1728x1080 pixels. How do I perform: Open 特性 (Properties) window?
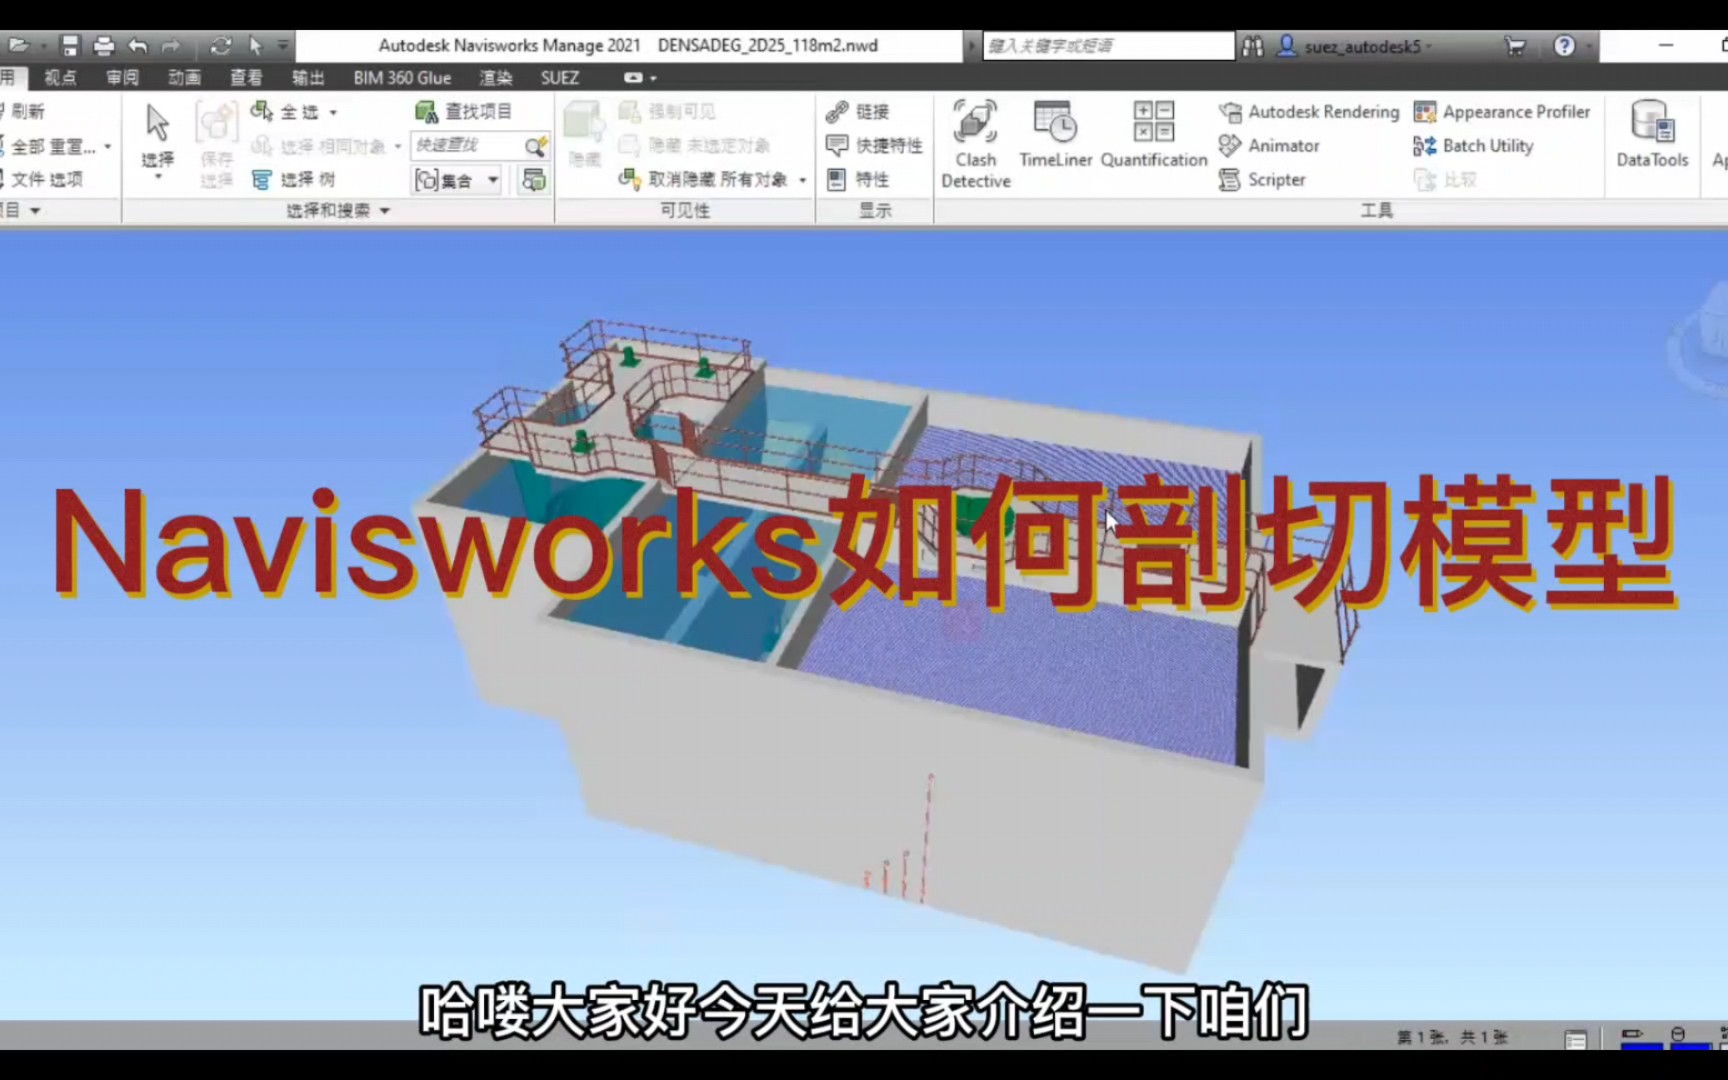(858, 180)
